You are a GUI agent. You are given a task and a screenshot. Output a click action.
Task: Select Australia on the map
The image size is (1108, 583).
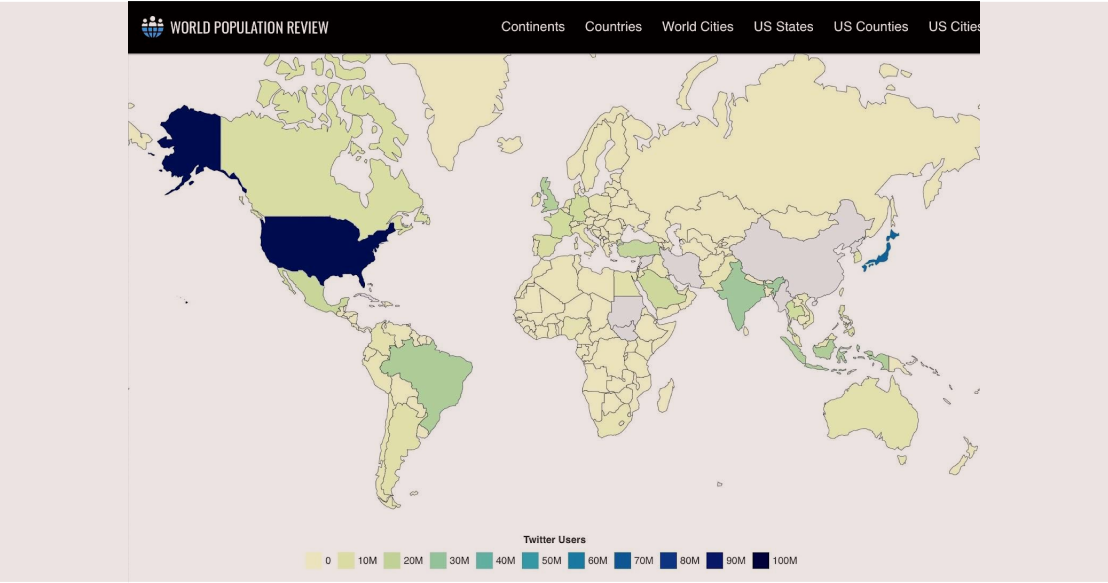pos(869,413)
